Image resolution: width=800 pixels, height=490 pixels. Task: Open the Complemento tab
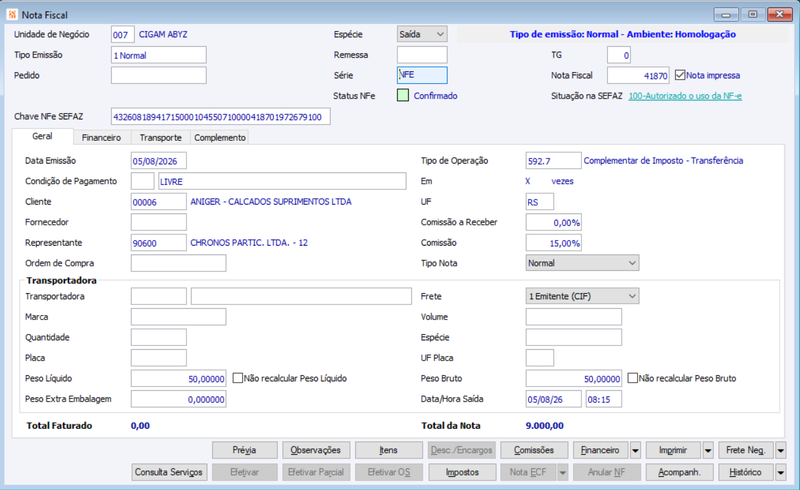tap(220, 138)
